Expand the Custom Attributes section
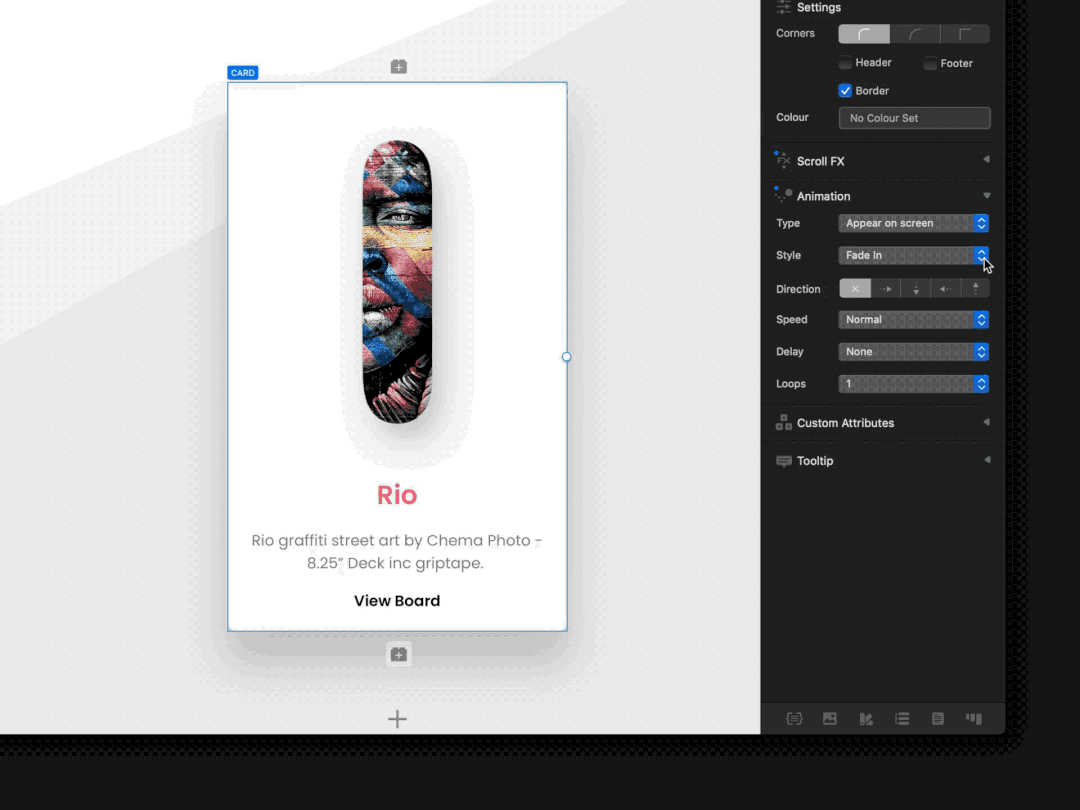Image resolution: width=1080 pixels, height=810 pixels. click(986, 422)
